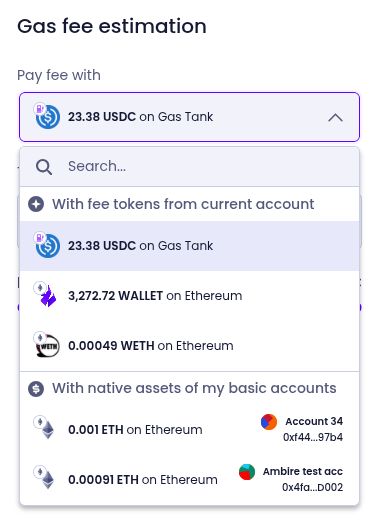Click the Search input field
The width and height of the screenshot is (374, 526).
tap(190, 166)
